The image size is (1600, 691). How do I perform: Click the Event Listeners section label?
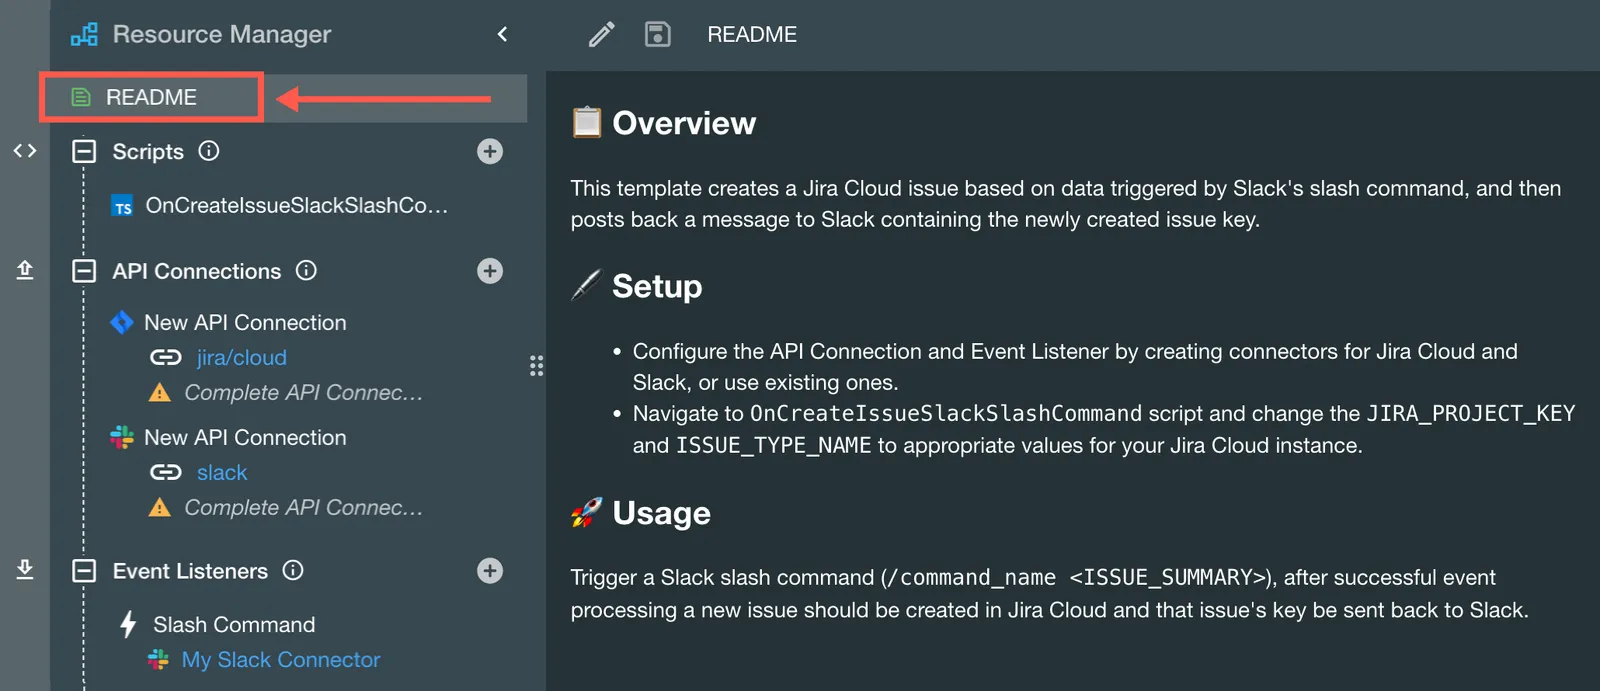click(x=190, y=571)
